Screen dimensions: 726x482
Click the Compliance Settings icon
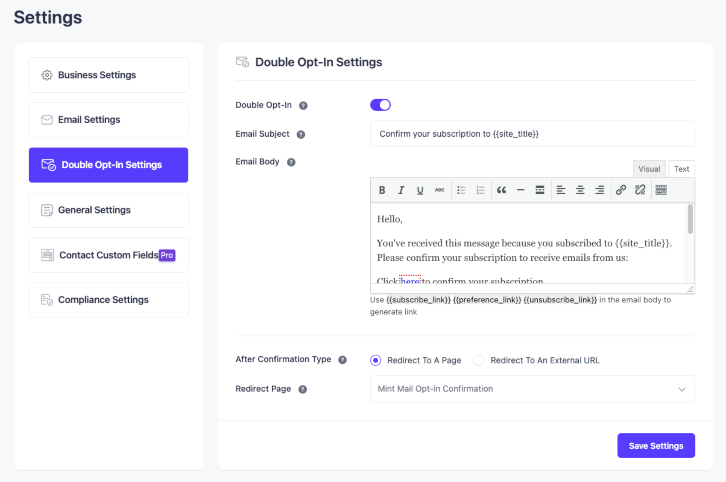47,300
